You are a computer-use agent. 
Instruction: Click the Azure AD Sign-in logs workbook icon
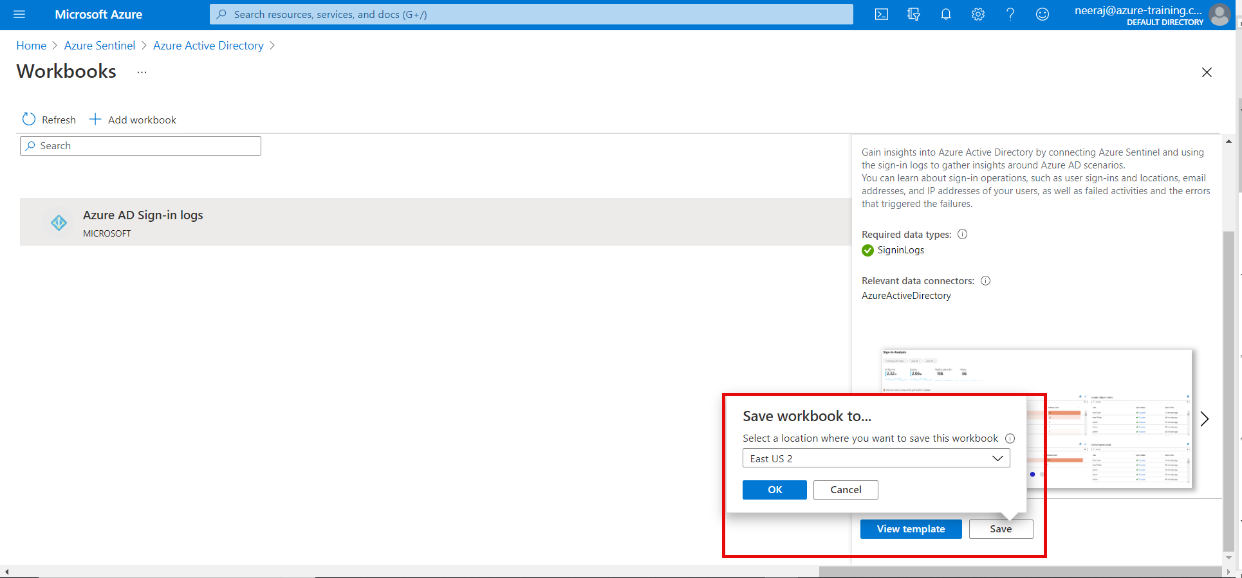59,223
